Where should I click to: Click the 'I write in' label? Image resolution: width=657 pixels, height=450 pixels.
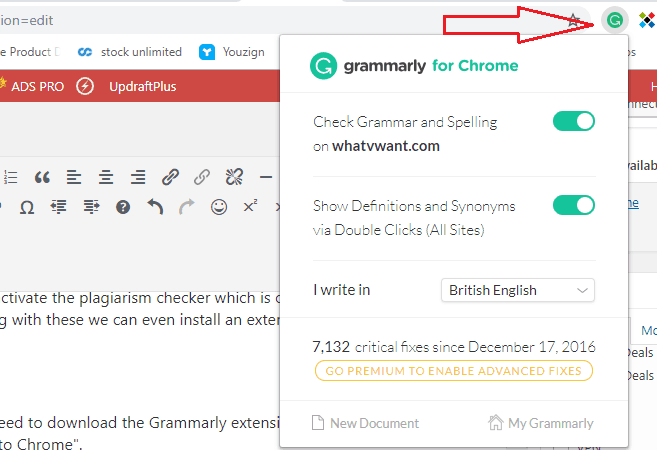[x=341, y=290]
